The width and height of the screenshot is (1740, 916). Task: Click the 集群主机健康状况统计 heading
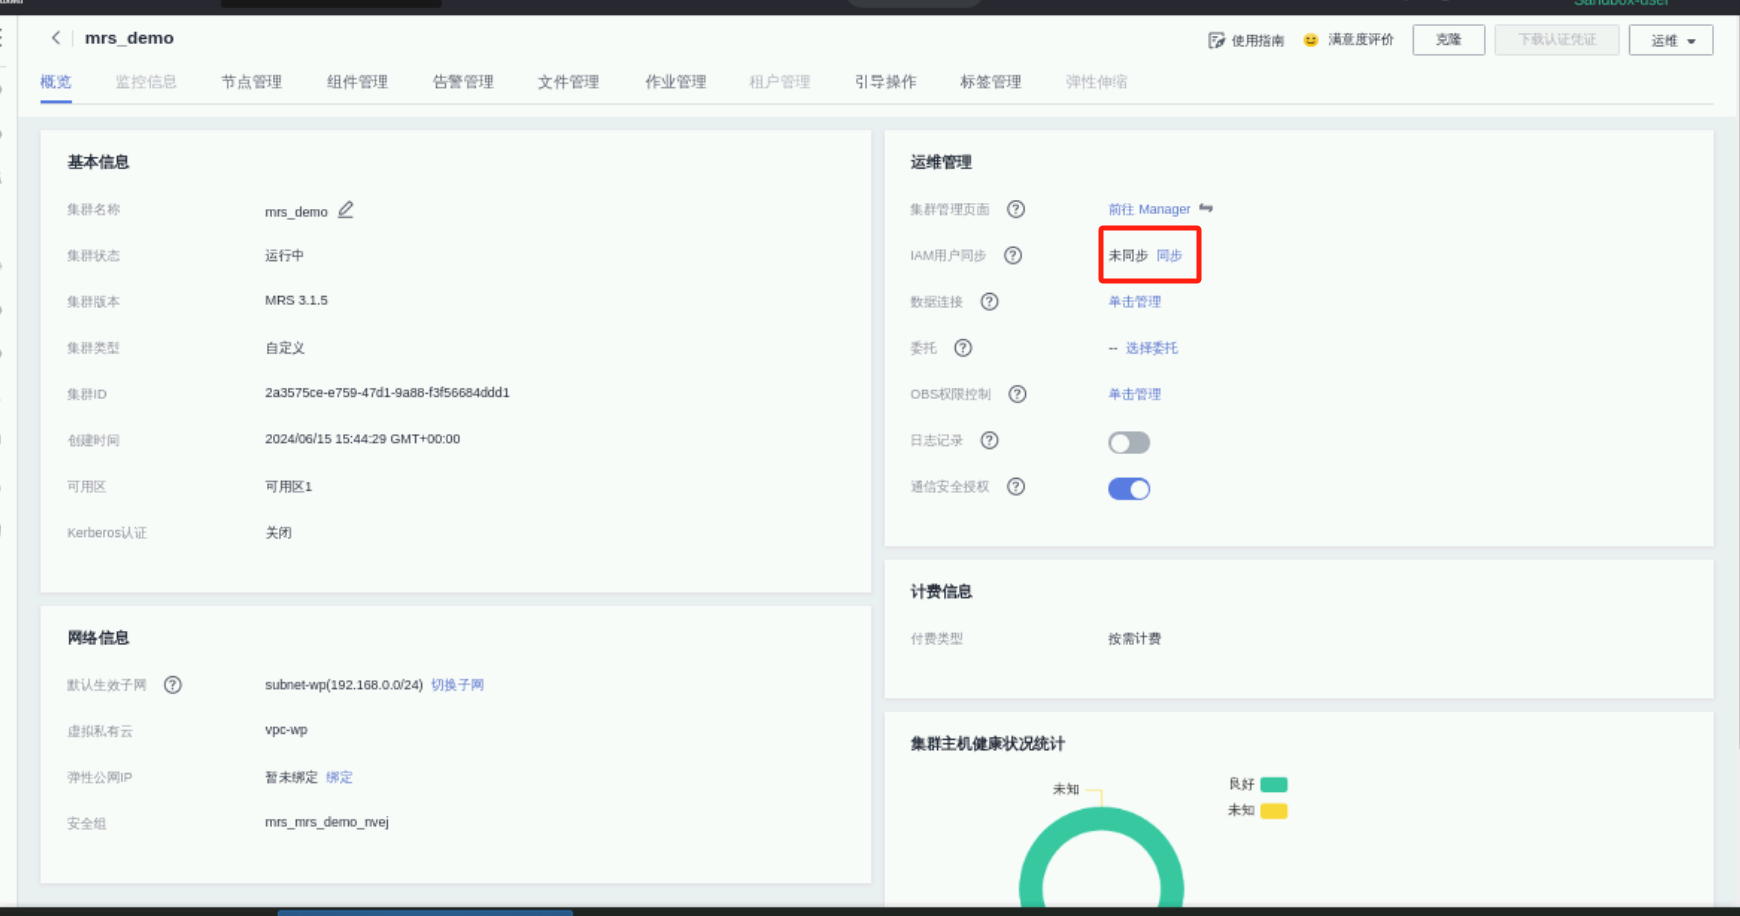point(987,744)
